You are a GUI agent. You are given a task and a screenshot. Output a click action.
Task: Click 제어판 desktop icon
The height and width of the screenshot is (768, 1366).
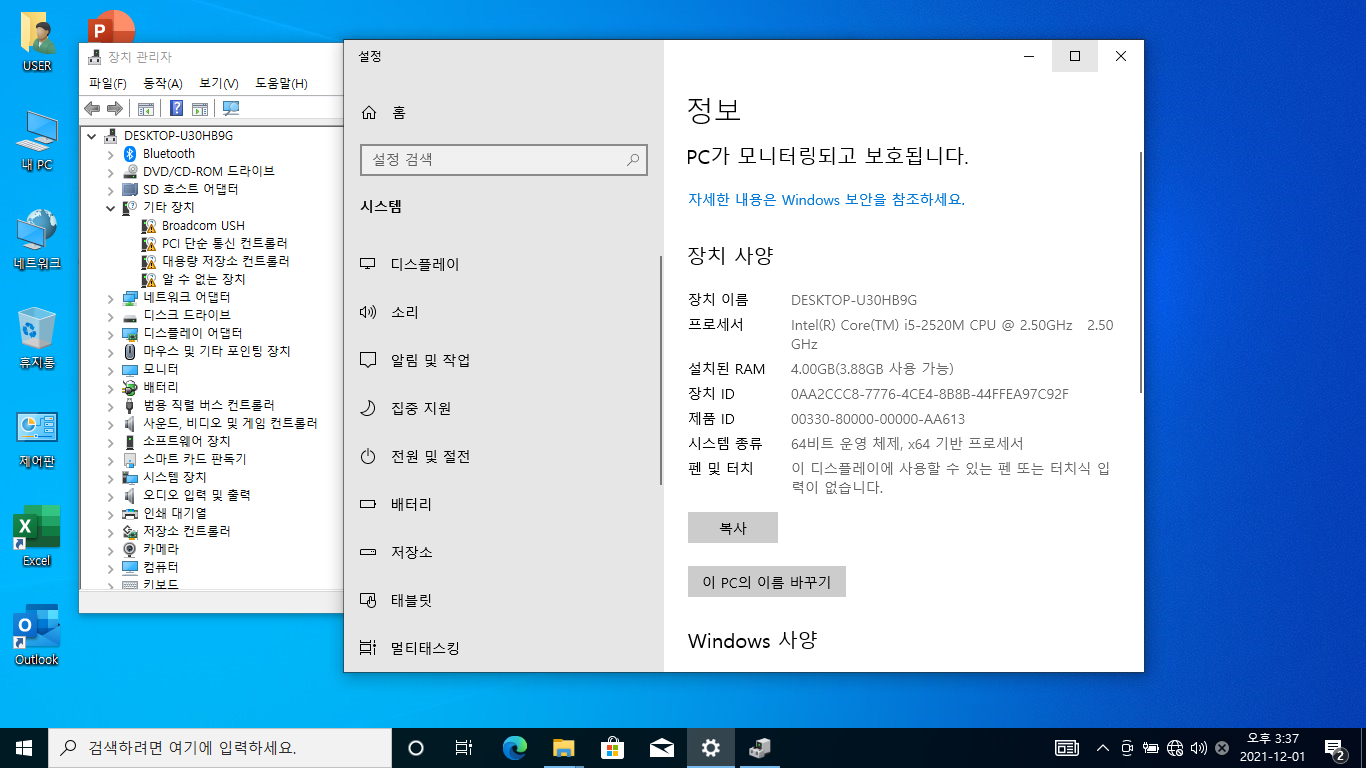point(37,437)
